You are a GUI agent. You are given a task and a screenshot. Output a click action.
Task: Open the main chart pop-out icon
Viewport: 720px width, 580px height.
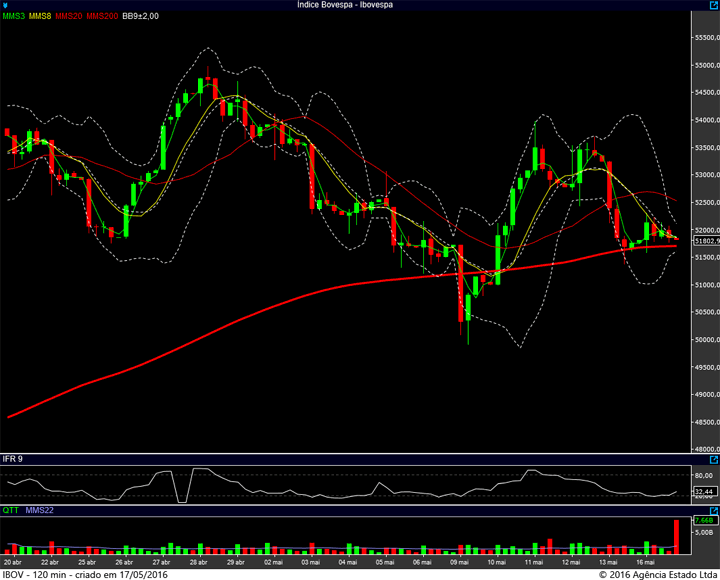(x=714, y=5)
